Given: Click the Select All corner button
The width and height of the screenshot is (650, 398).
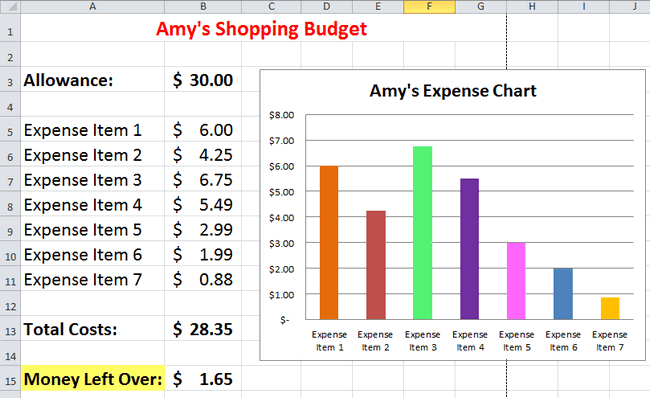Looking at the screenshot, I should tap(10, 6).
